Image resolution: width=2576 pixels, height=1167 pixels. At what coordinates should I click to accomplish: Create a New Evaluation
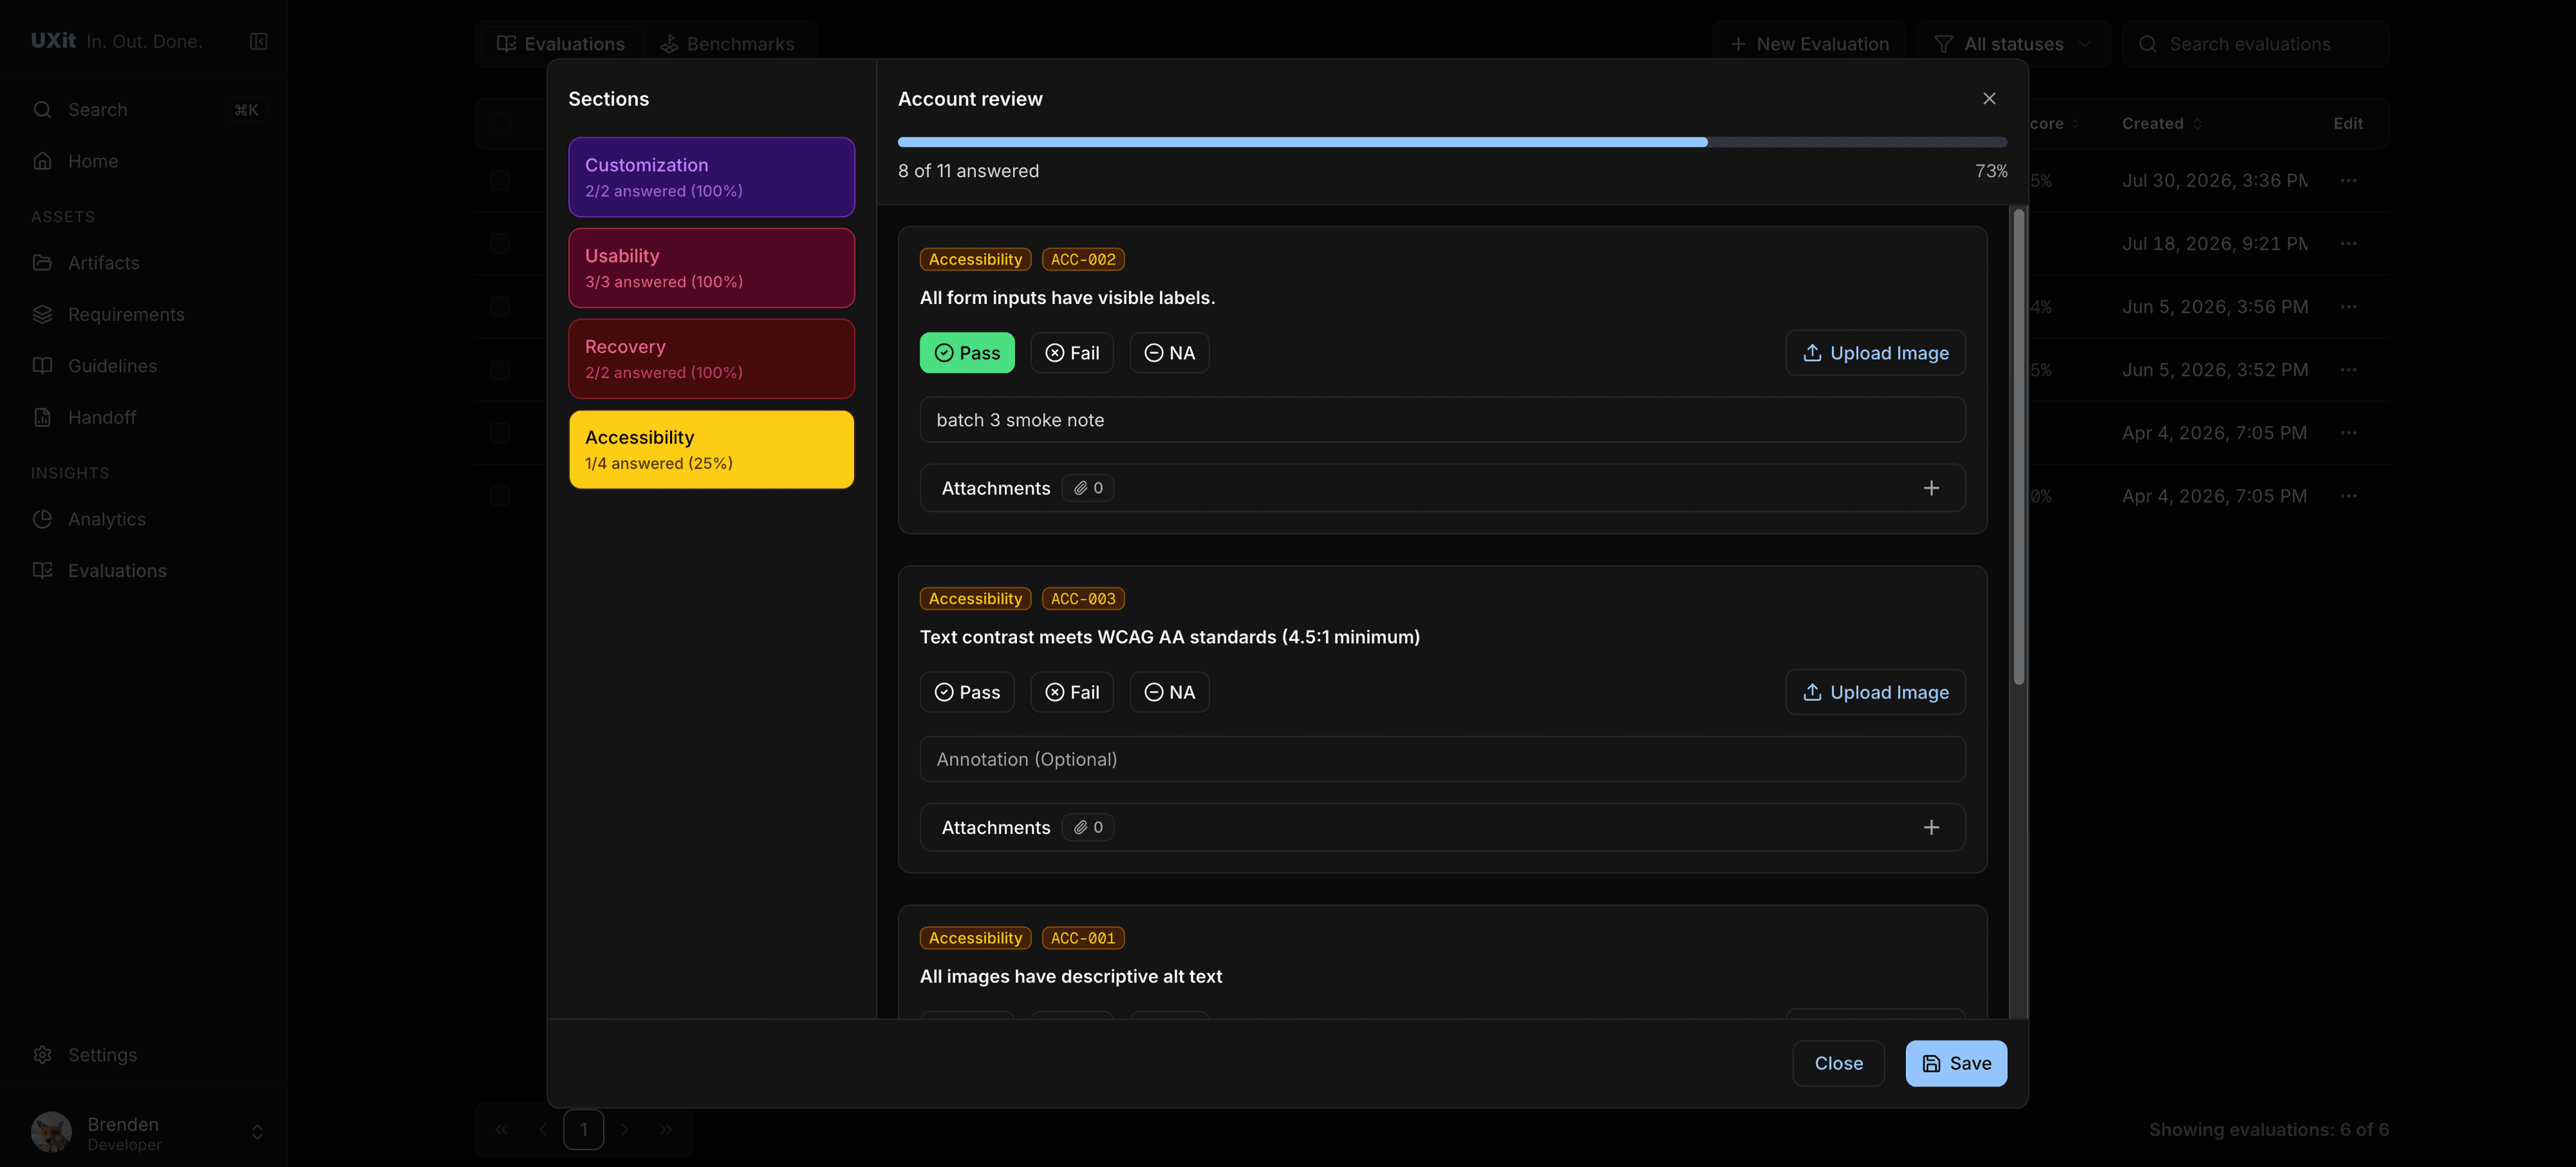tap(1809, 44)
